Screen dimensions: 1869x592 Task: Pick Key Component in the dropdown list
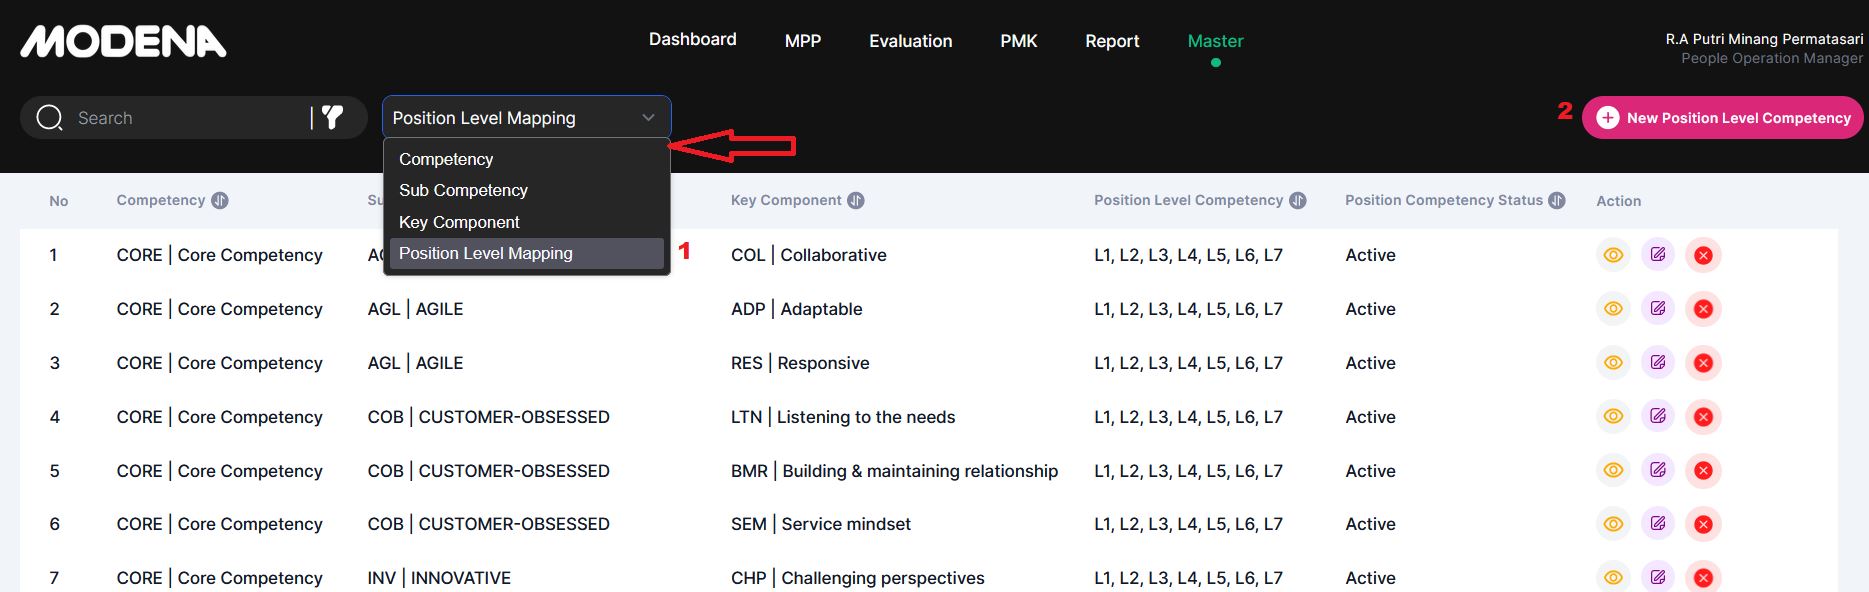pos(459,222)
